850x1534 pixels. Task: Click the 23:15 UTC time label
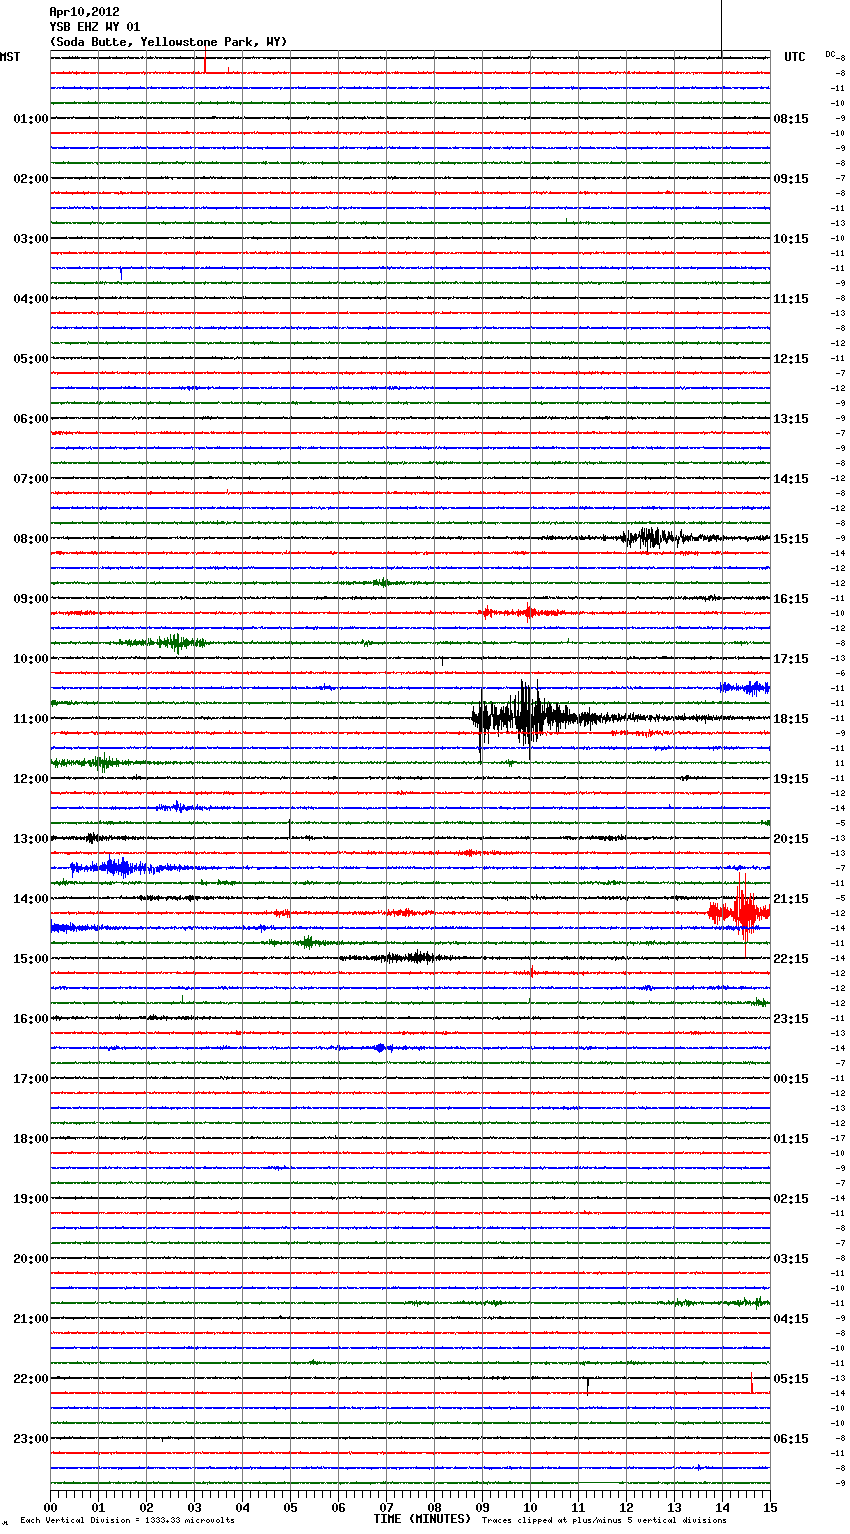click(791, 1019)
